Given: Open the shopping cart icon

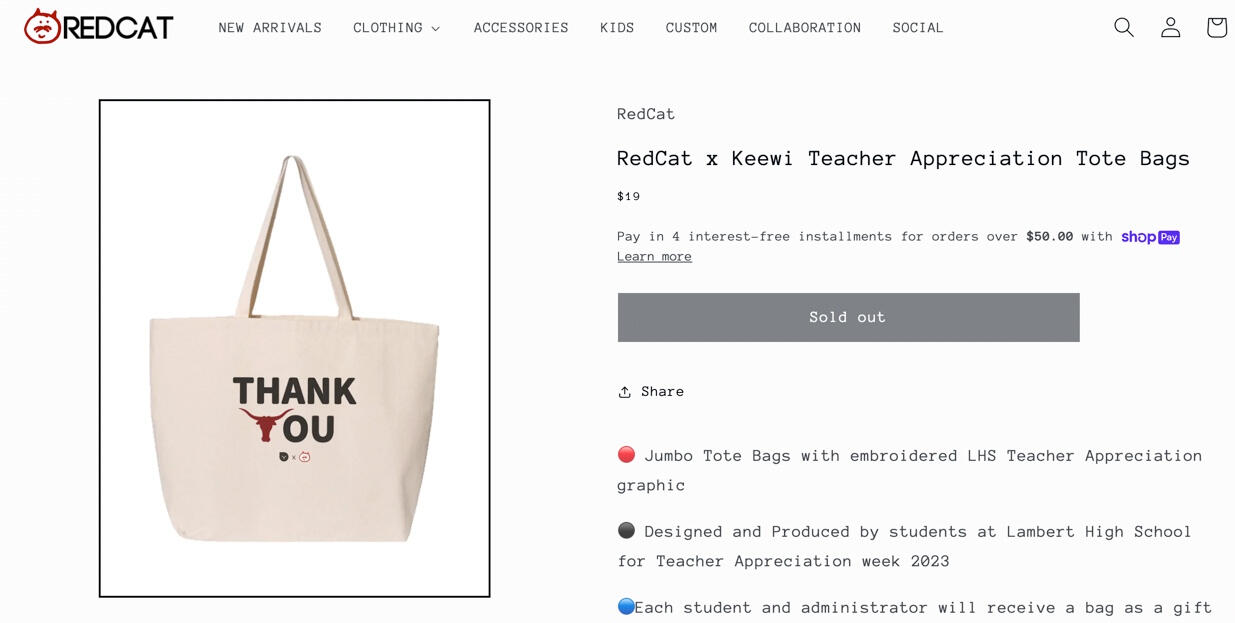Looking at the screenshot, I should (1216, 28).
